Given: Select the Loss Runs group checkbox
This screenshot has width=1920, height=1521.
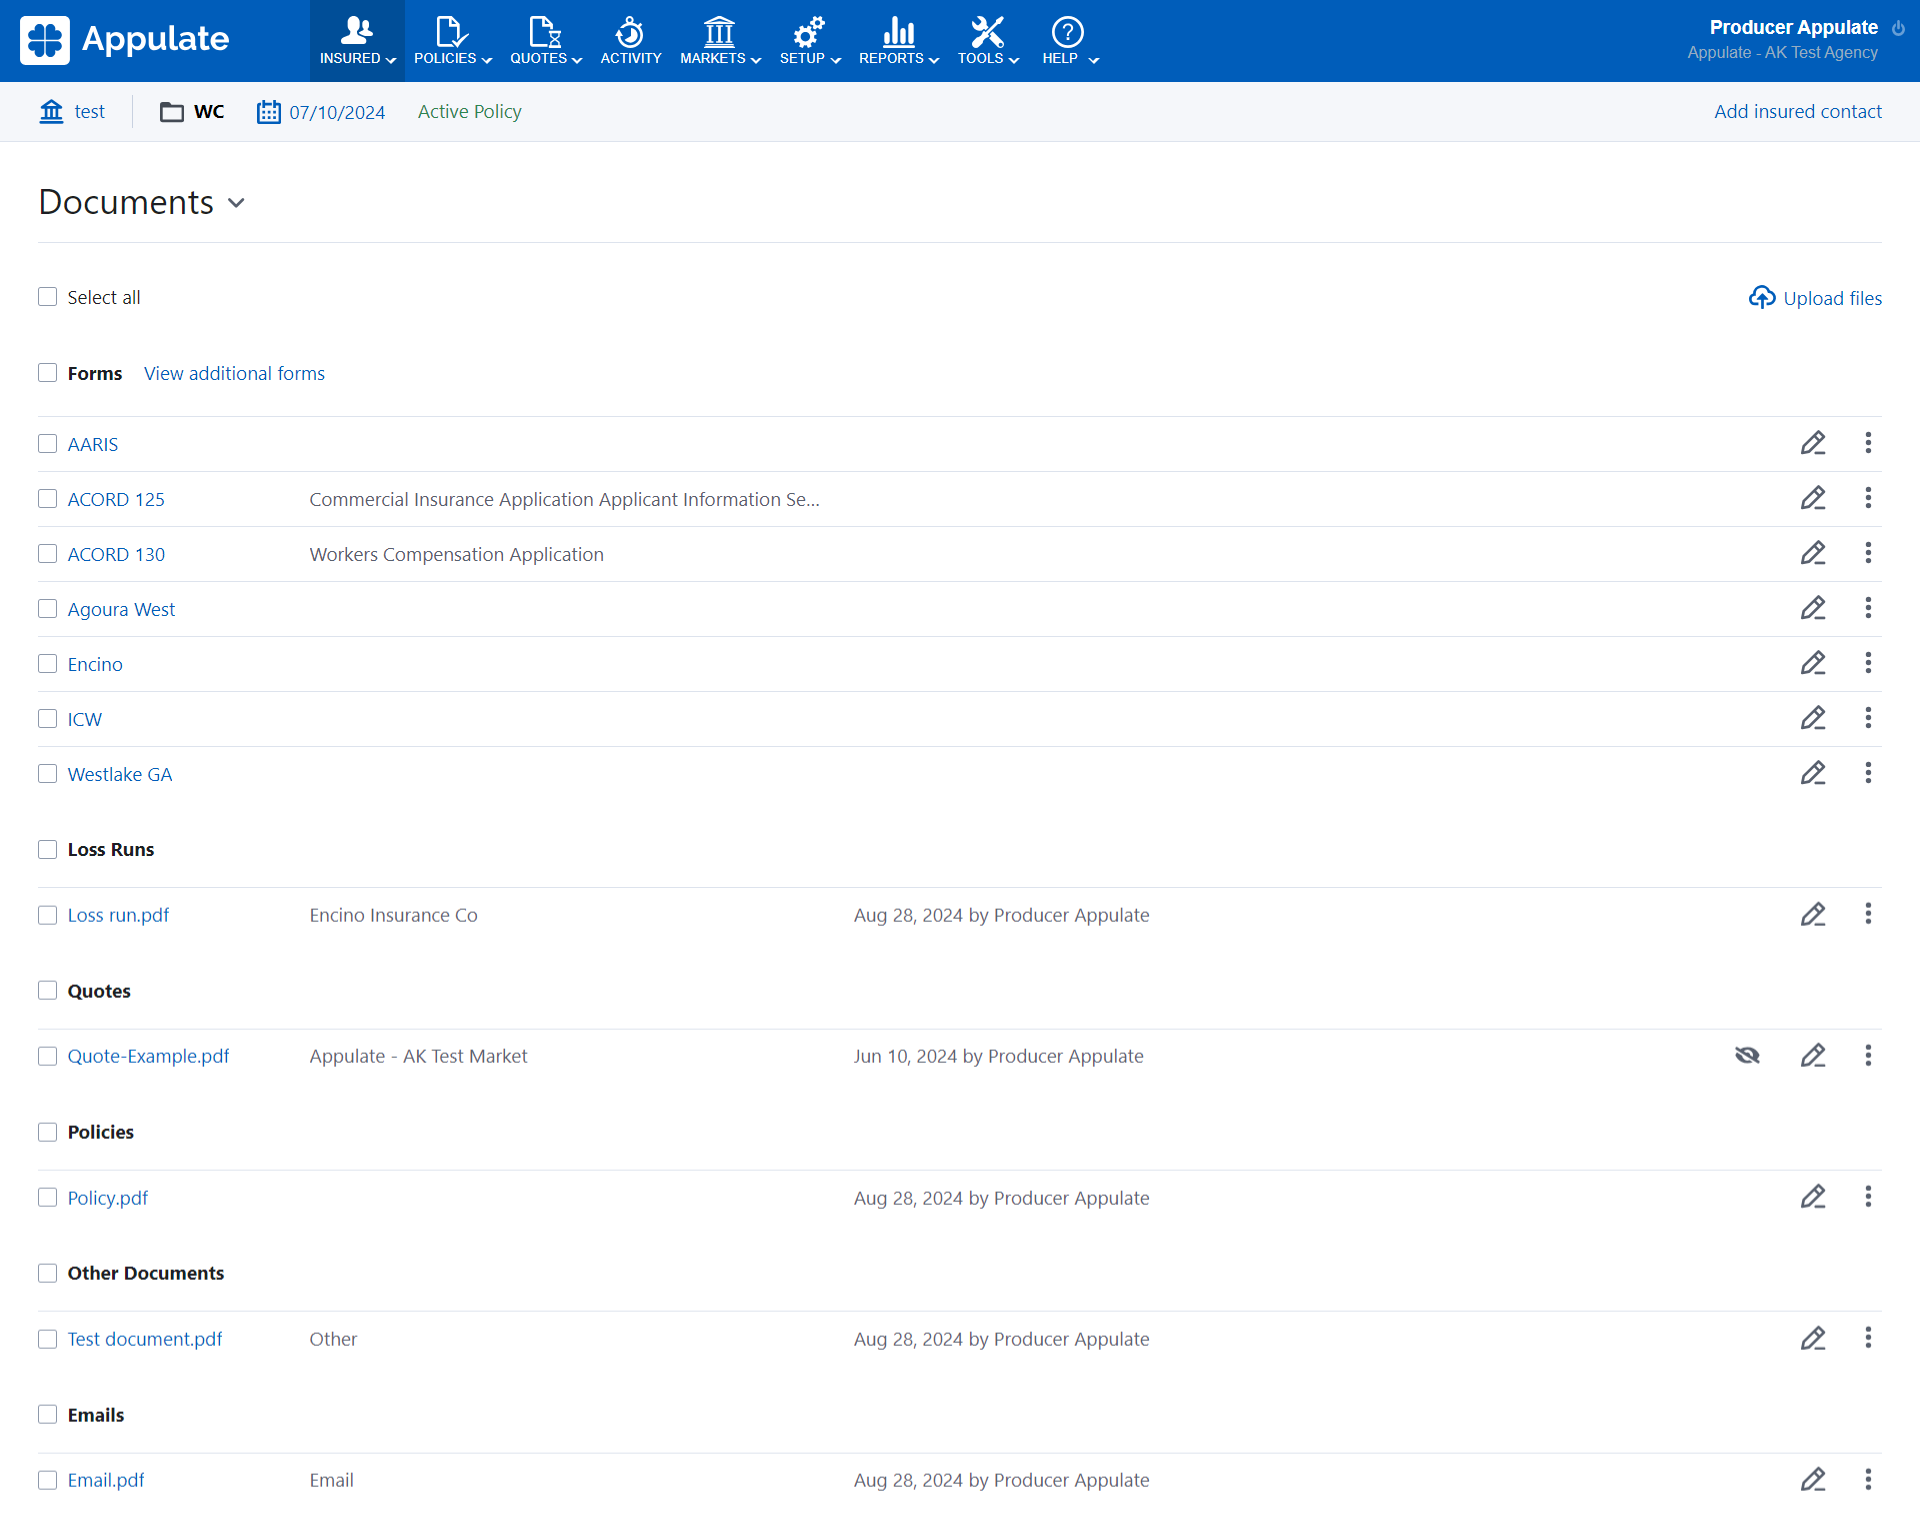Looking at the screenshot, I should coord(47,849).
